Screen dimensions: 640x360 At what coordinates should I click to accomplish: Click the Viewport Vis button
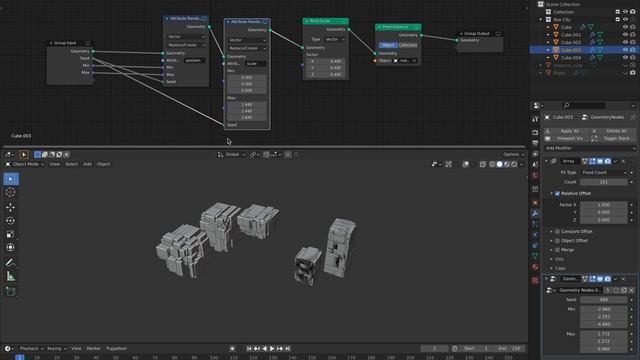point(566,139)
